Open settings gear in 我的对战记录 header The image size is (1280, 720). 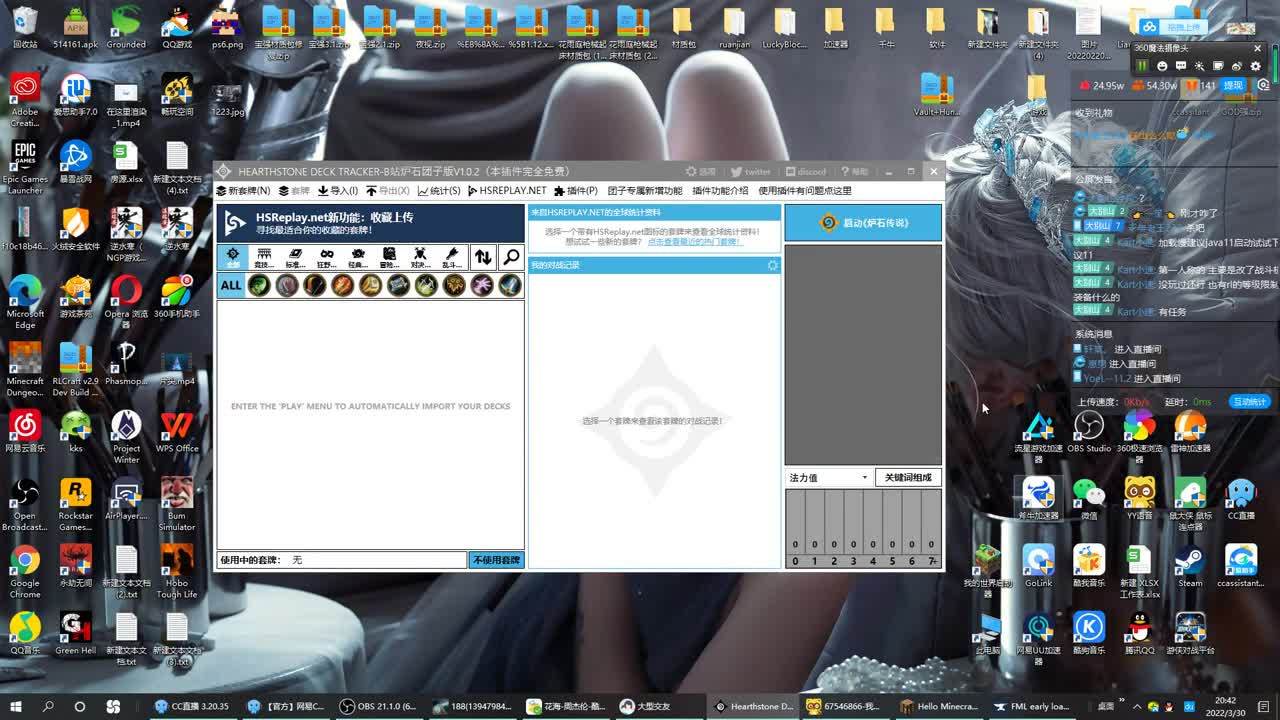tap(772, 265)
